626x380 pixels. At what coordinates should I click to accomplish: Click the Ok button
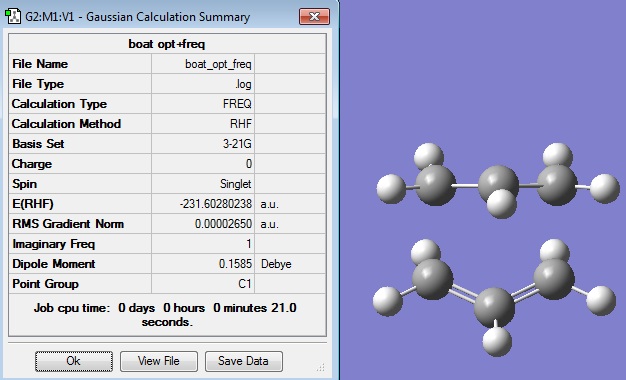(74, 361)
